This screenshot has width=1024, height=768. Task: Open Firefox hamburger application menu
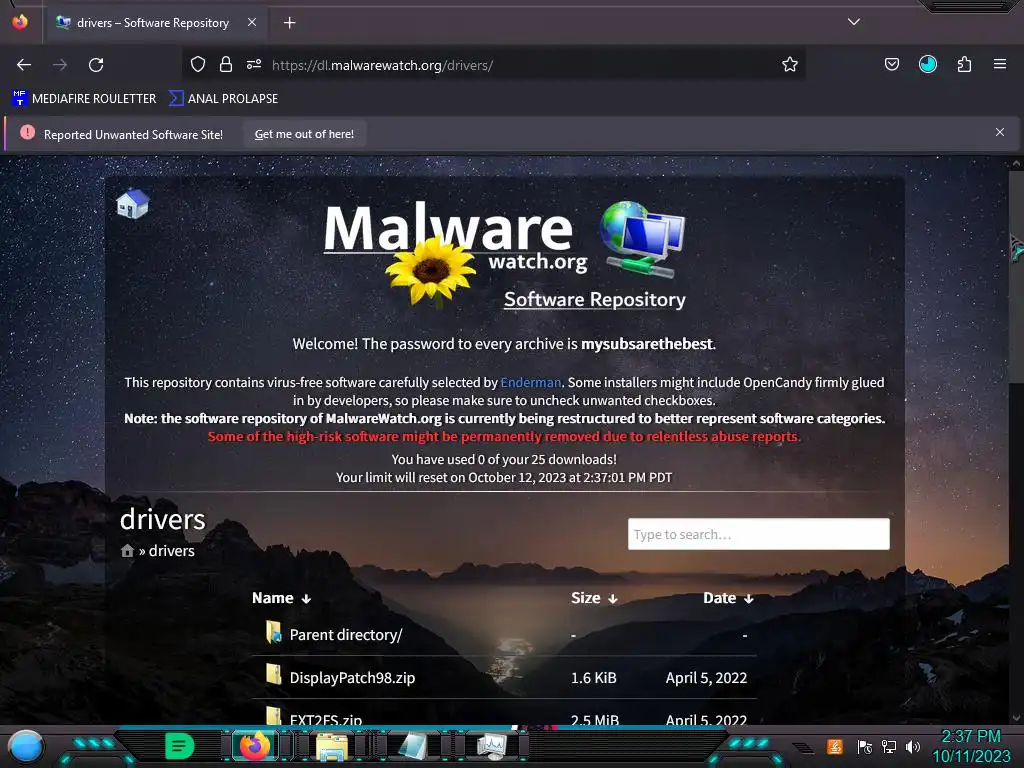pyautogui.click(x=1000, y=64)
